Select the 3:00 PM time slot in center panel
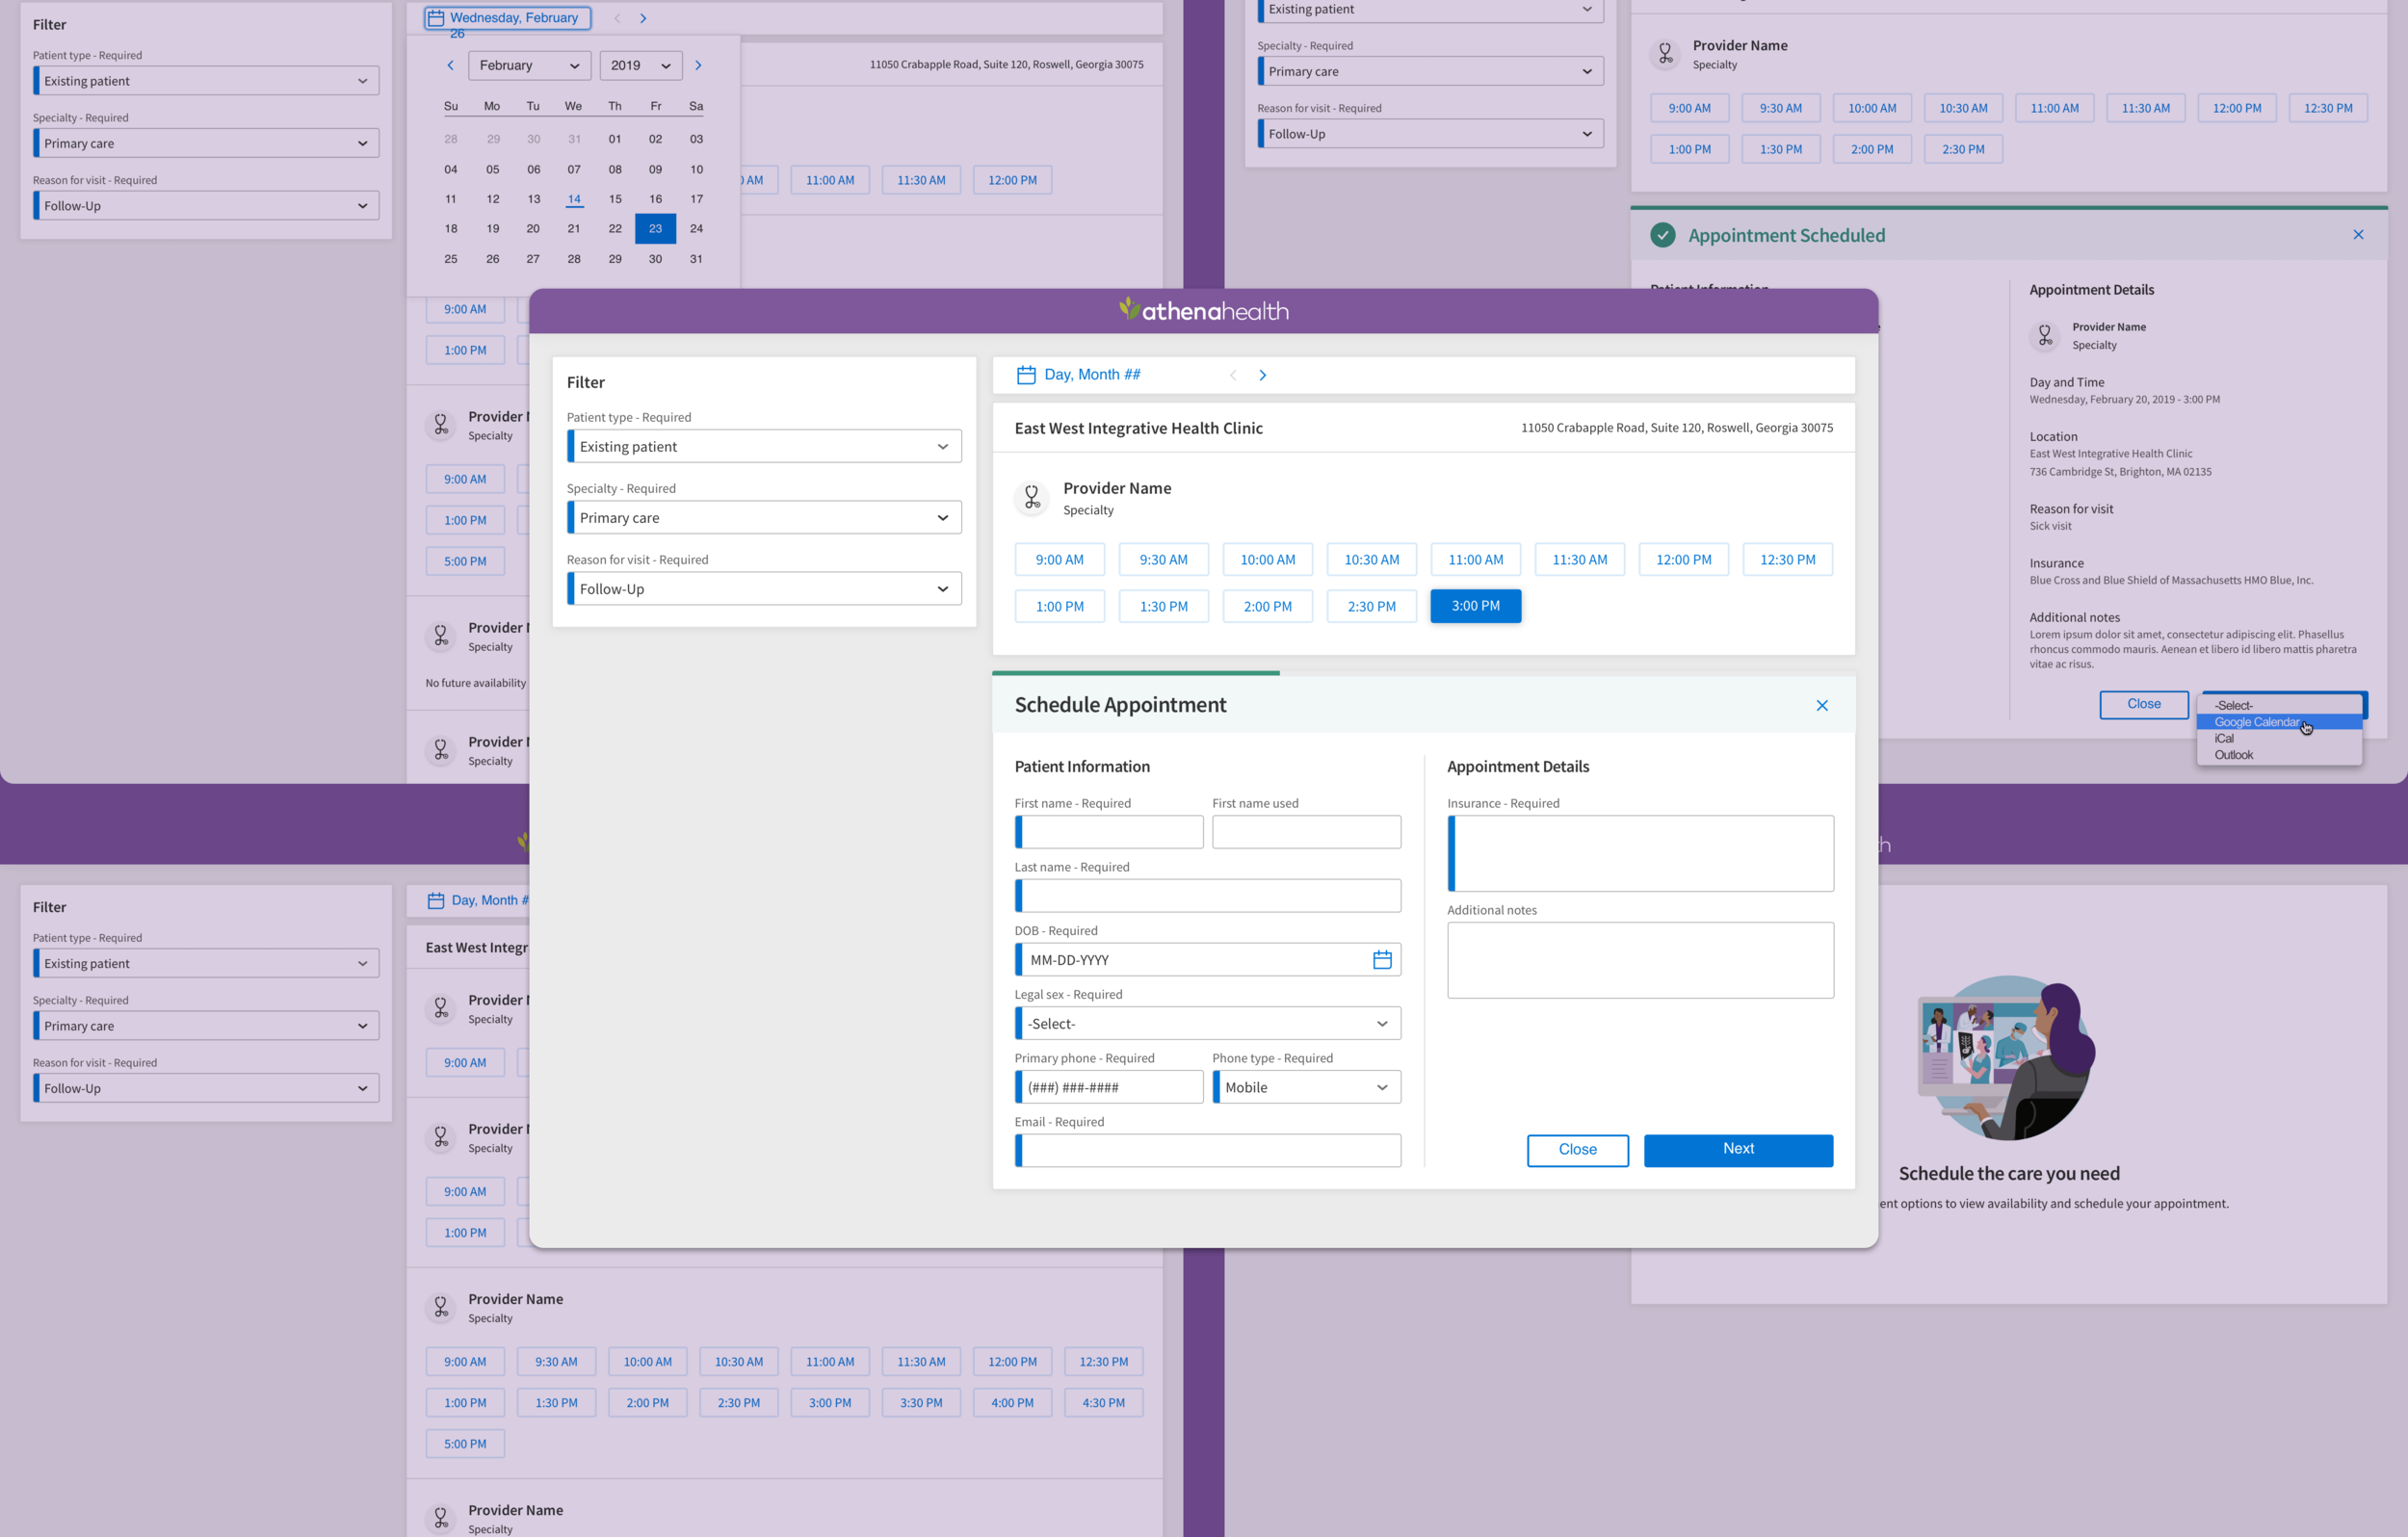The width and height of the screenshot is (2408, 1537). [x=1475, y=606]
